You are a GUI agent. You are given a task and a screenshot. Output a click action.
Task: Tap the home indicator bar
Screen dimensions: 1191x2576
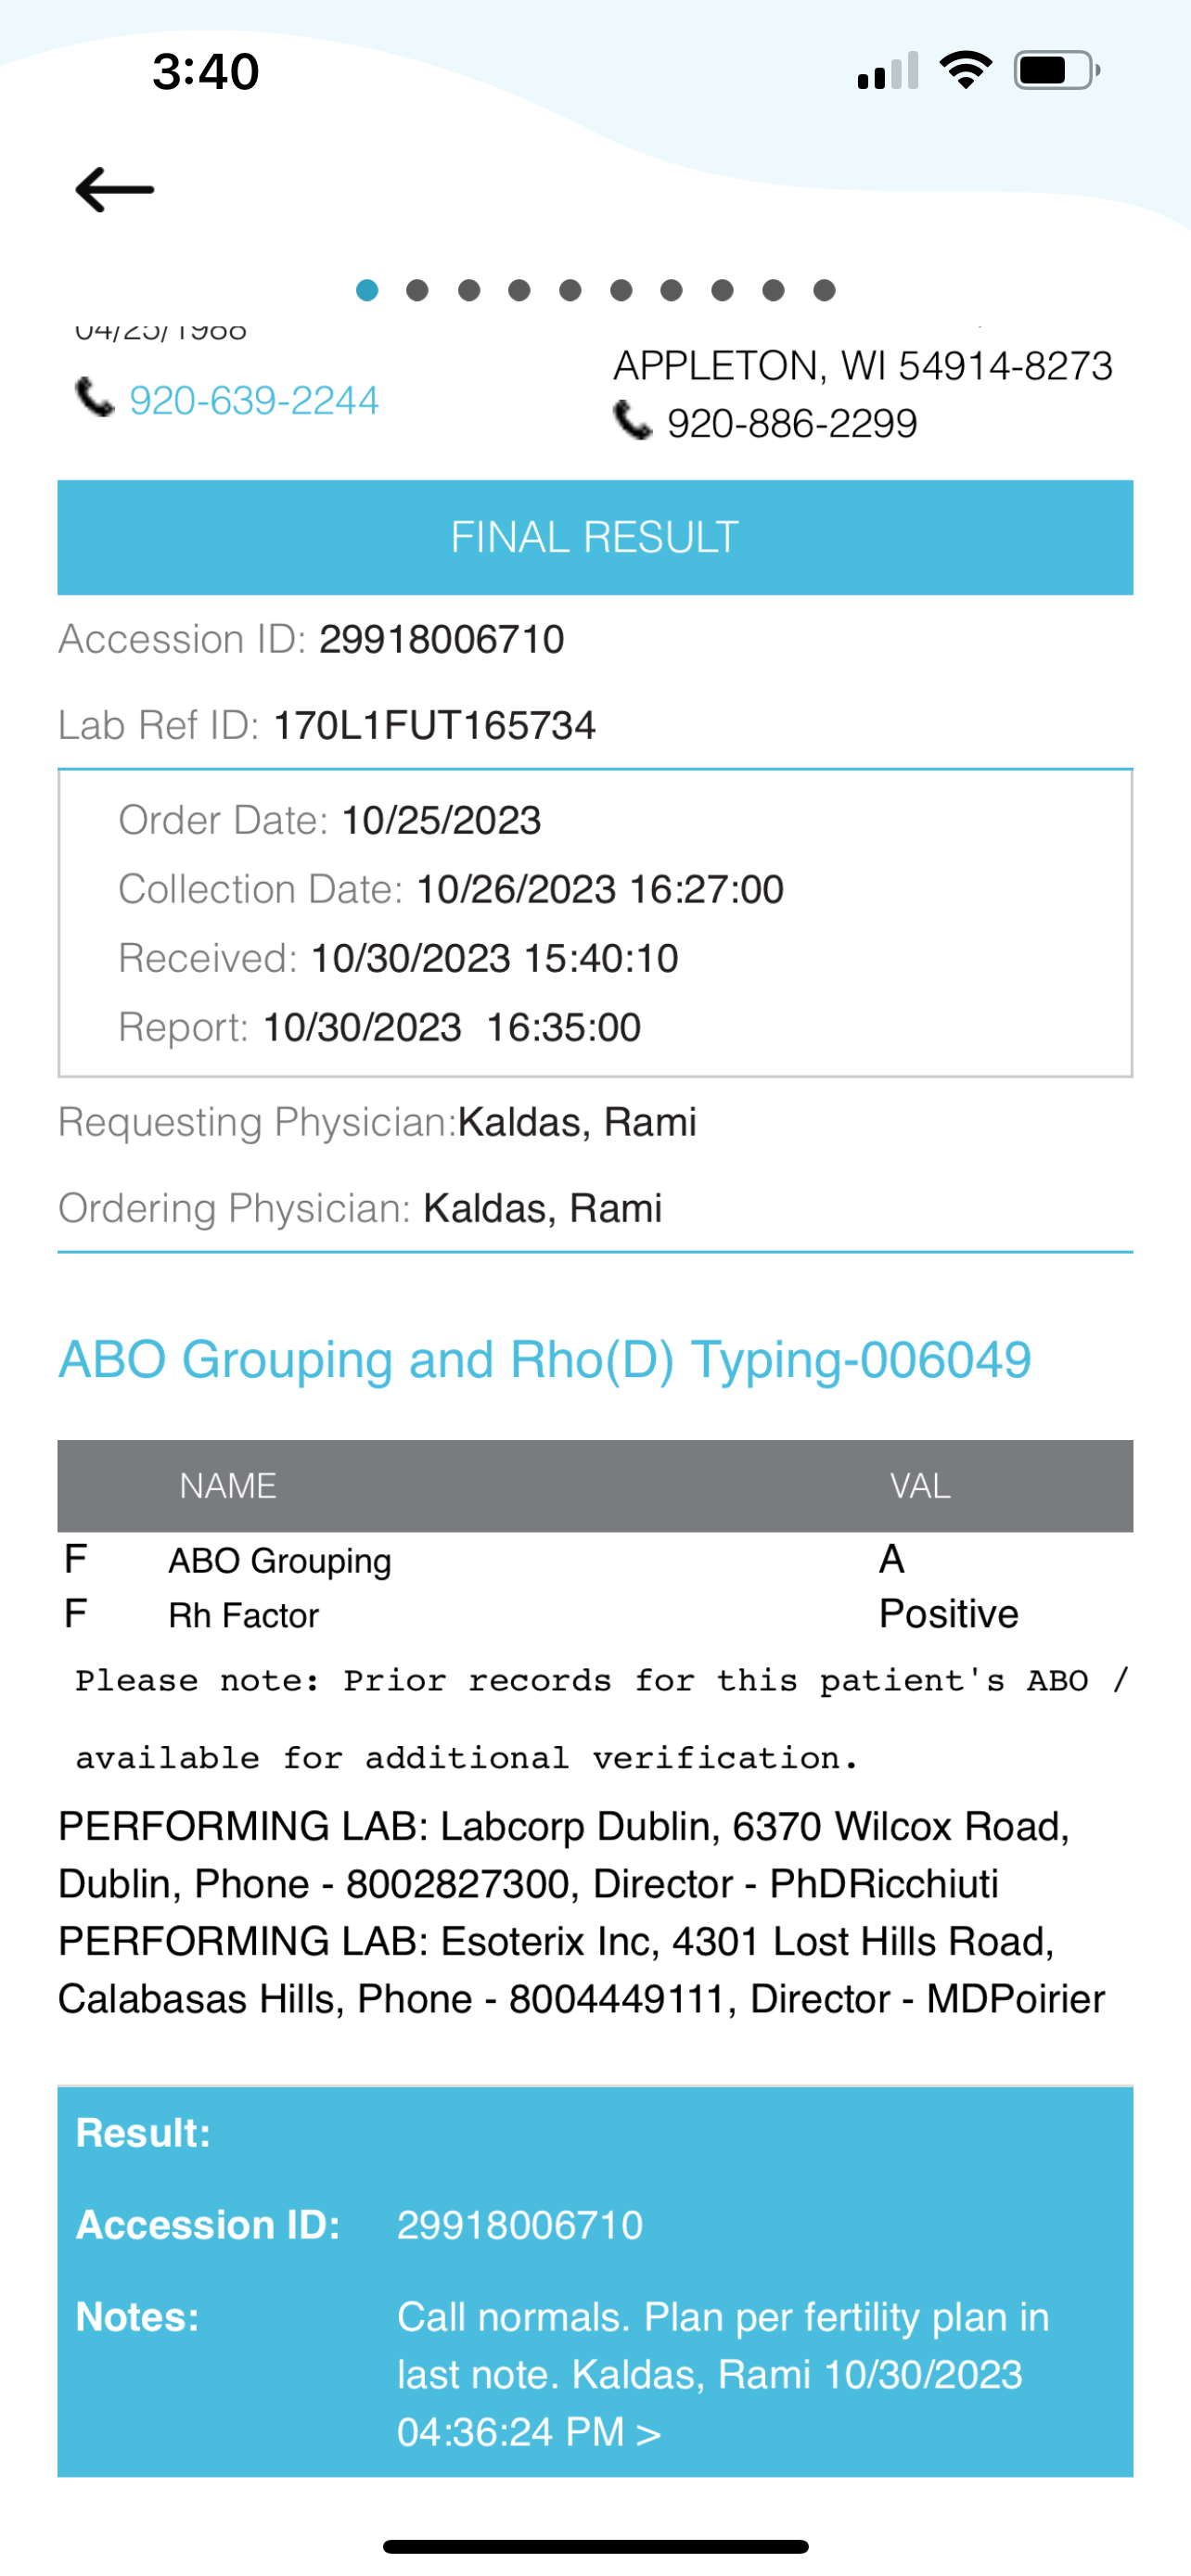pos(595,2546)
